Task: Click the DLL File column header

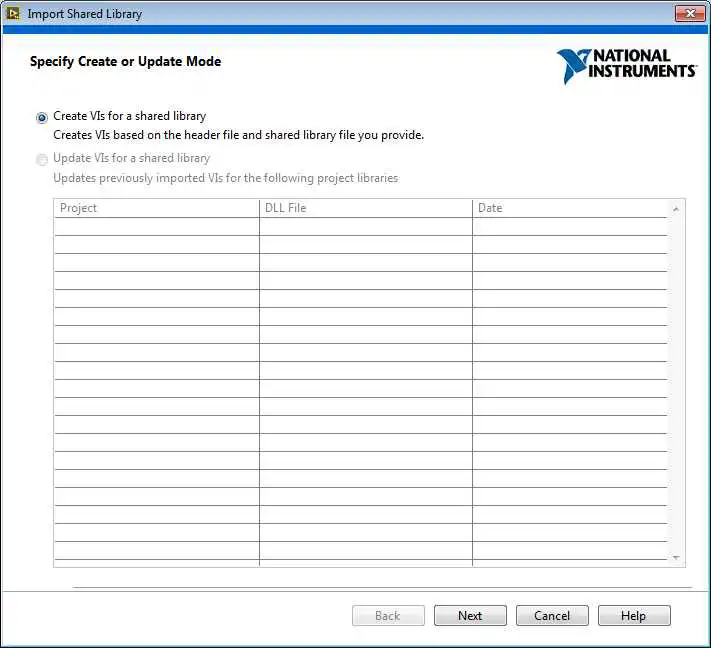Action: [x=366, y=208]
